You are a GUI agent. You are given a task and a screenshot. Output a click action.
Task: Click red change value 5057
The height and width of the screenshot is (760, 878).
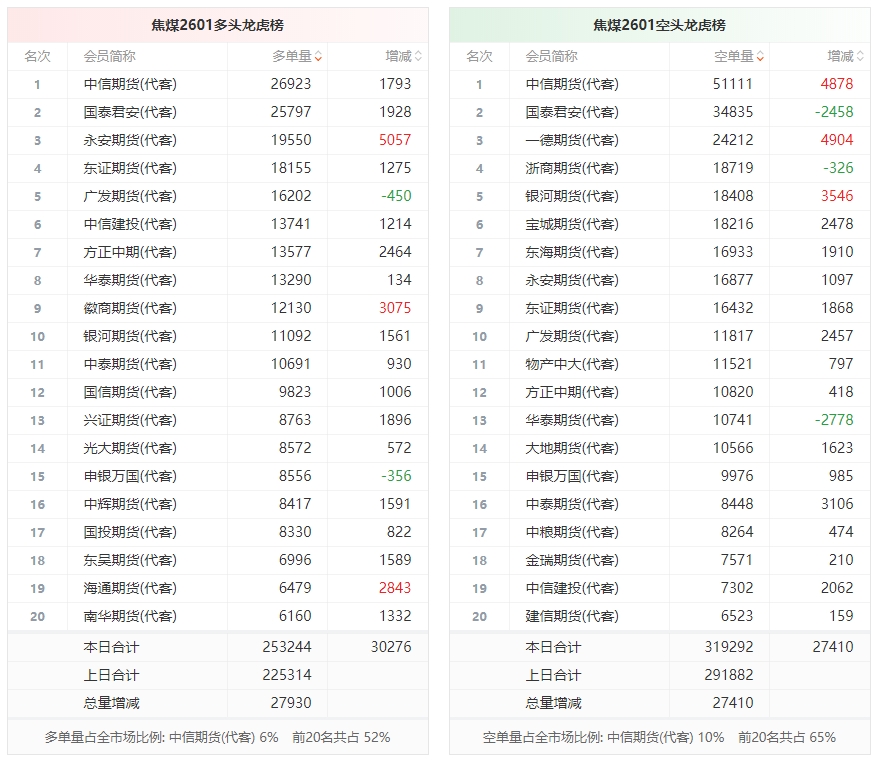click(395, 140)
